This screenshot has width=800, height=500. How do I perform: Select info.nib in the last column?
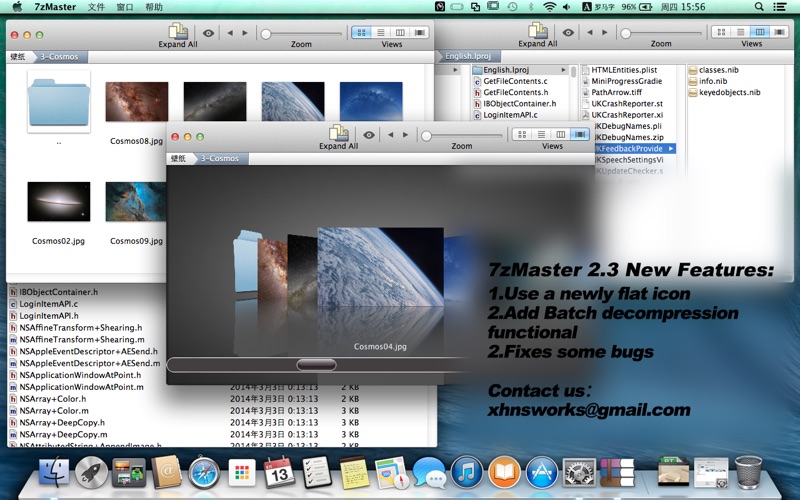point(713,81)
